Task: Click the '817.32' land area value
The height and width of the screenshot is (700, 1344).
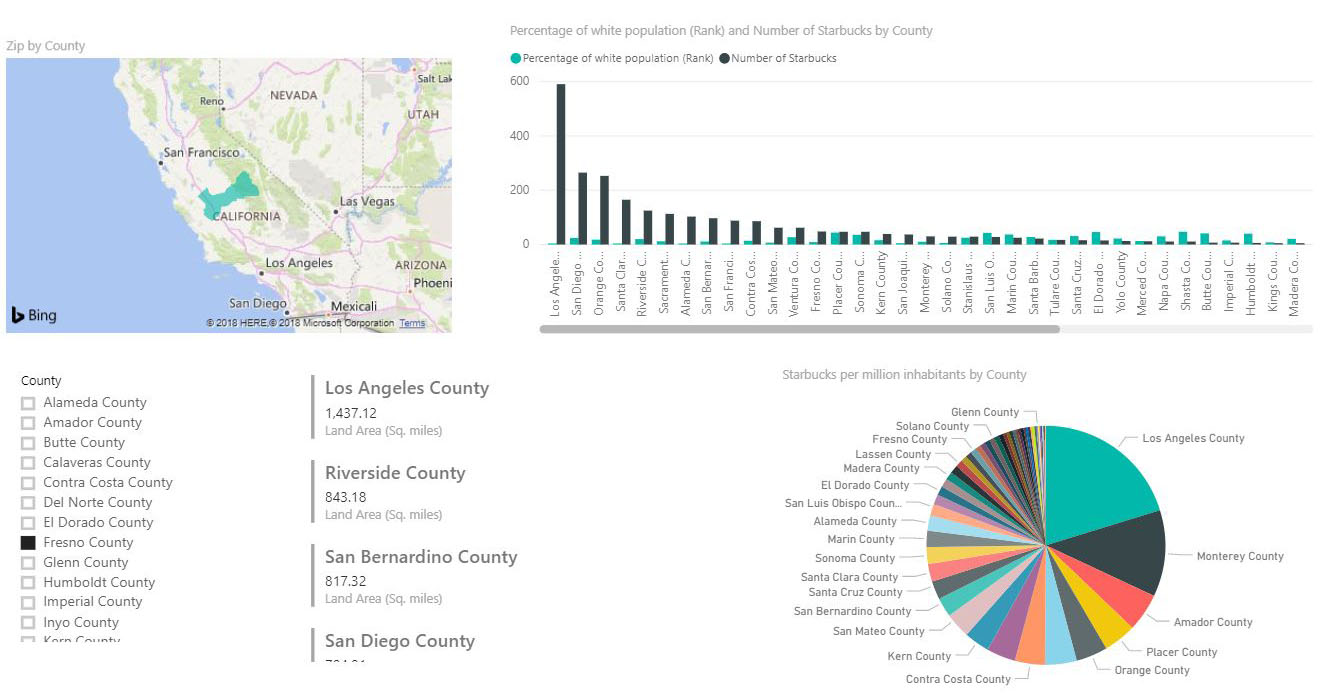Action: [x=345, y=581]
